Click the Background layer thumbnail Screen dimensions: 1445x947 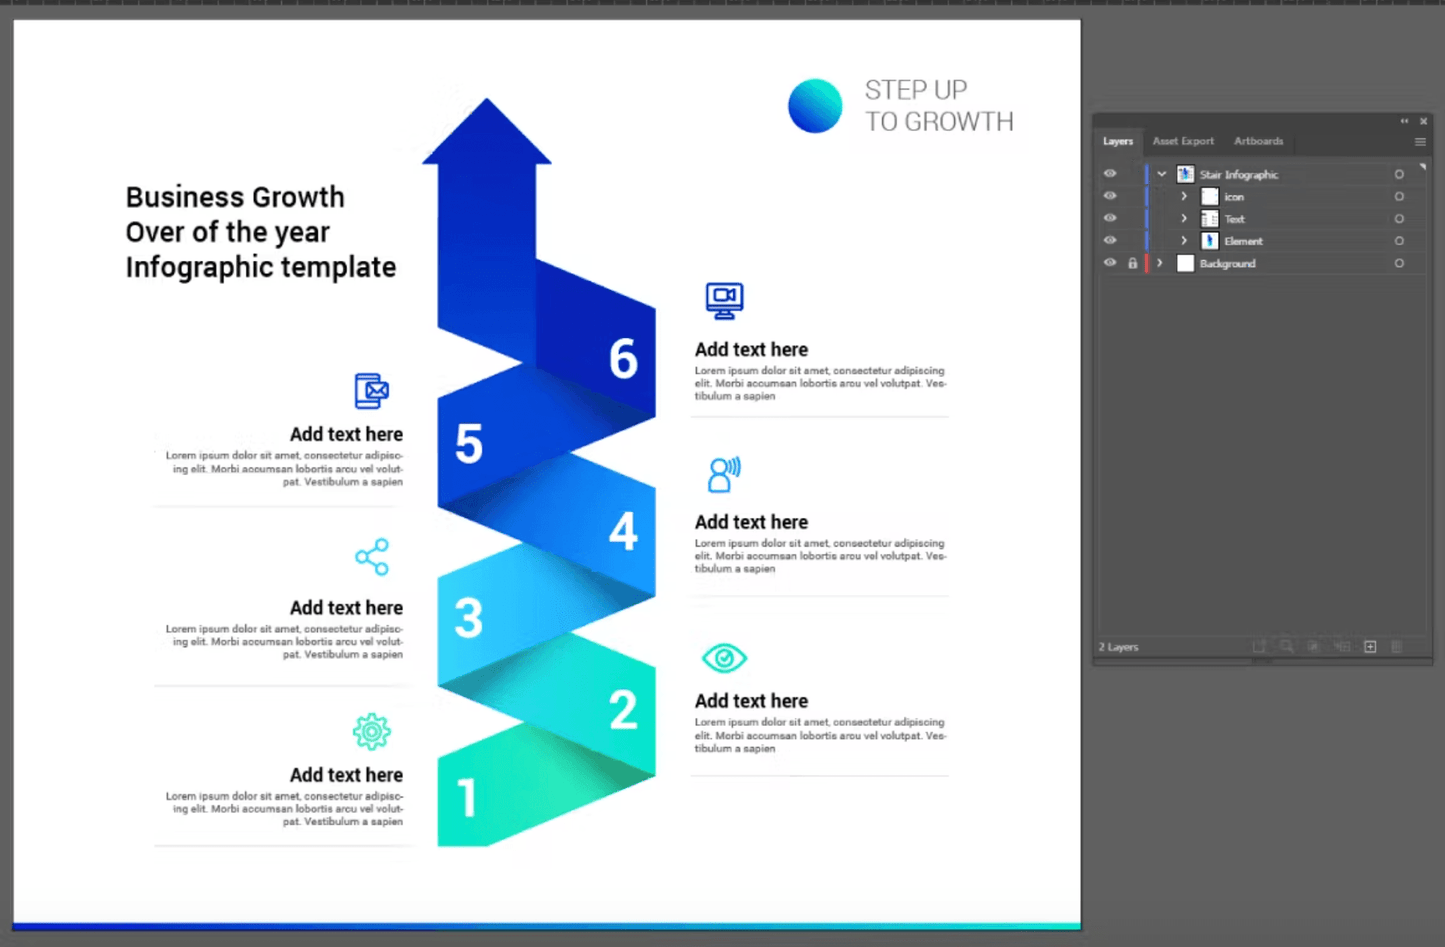[1185, 264]
